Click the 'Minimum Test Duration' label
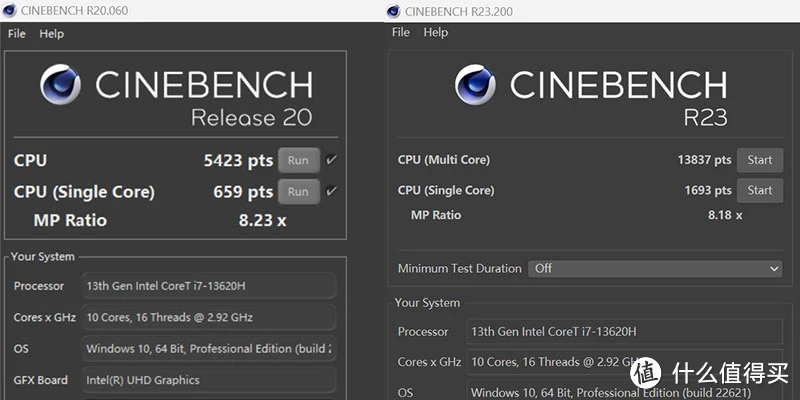800x400 pixels. [459, 268]
